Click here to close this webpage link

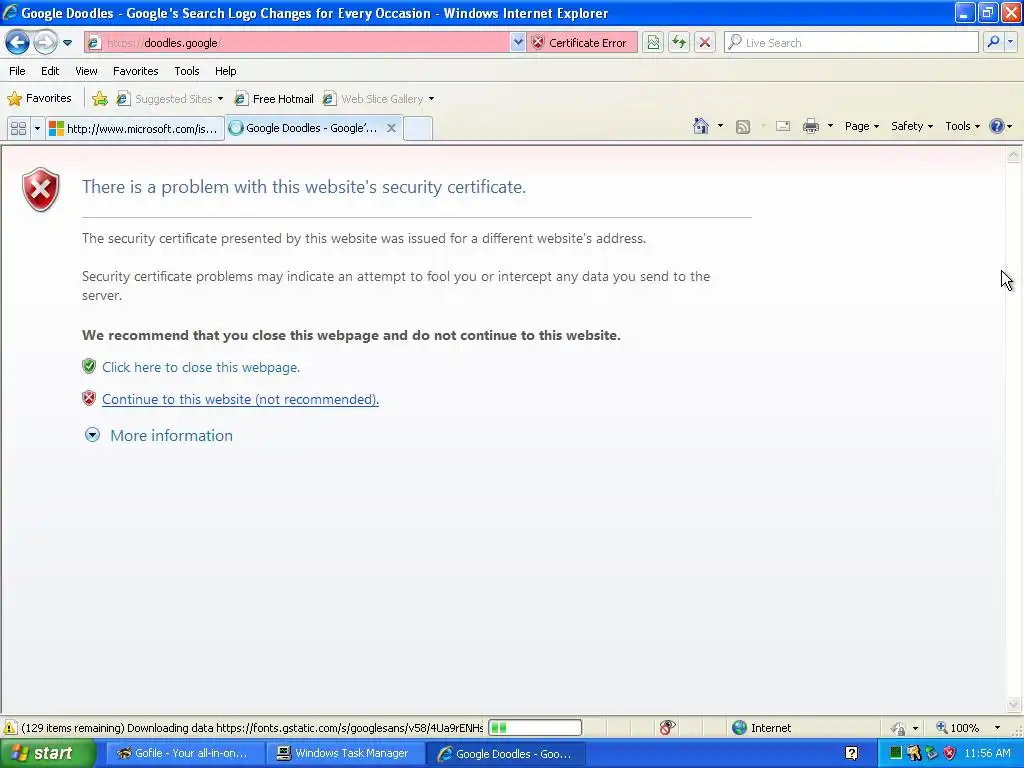[x=200, y=367]
